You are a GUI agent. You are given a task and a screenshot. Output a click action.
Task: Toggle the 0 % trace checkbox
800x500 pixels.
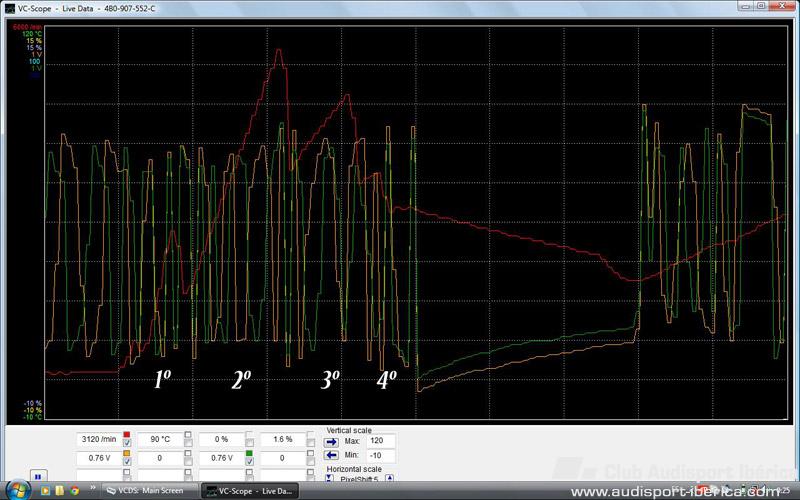click(249, 442)
